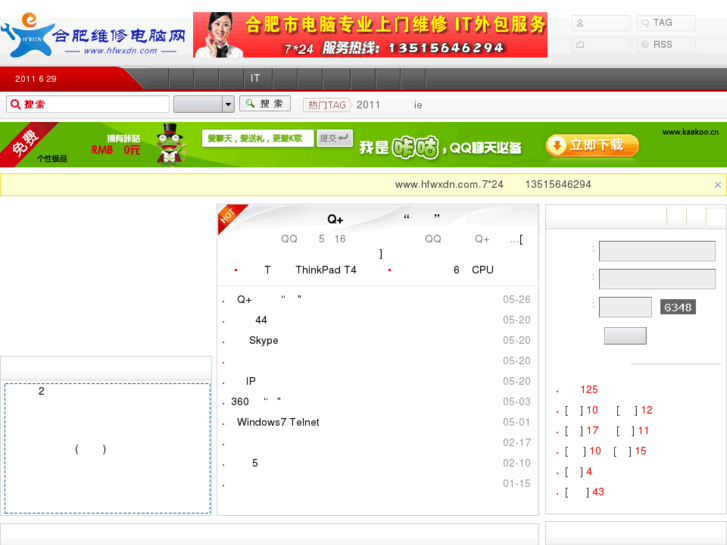Click the dashed-border box containing the number 2
The image size is (727, 545).
(107, 448)
